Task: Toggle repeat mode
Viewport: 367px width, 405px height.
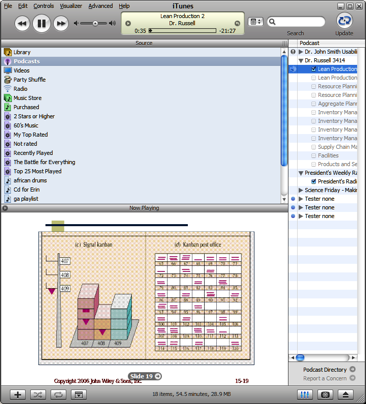Action: pyautogui.click(x=58, y=395)
